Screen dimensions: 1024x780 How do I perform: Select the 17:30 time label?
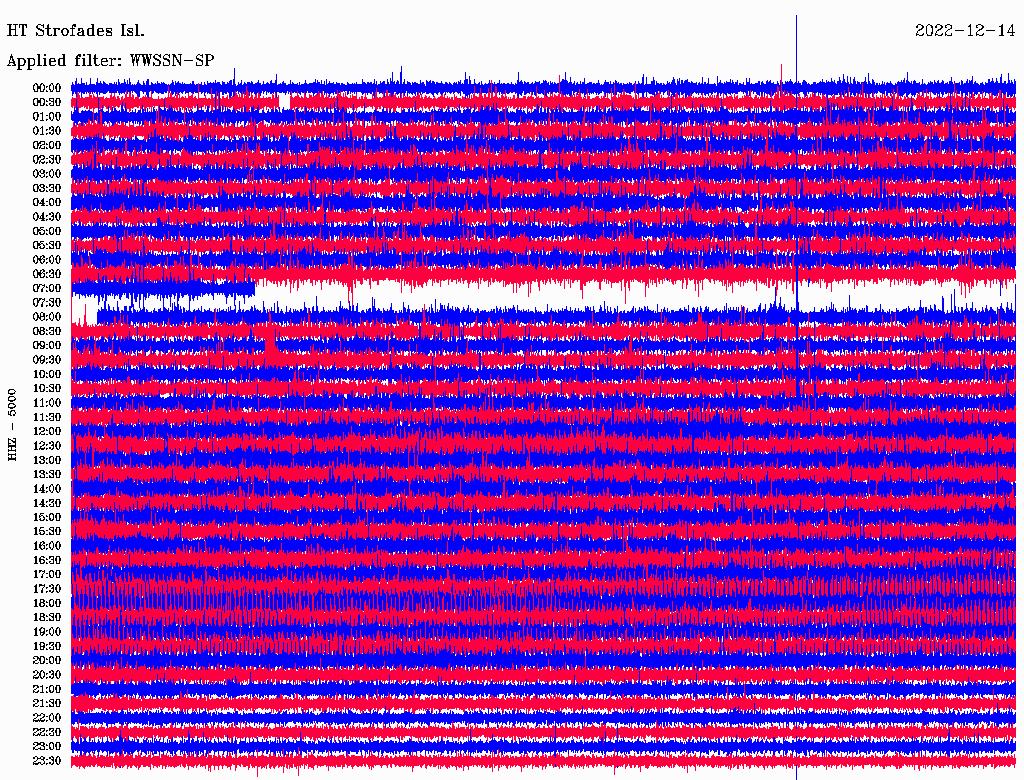coord(47,589)
